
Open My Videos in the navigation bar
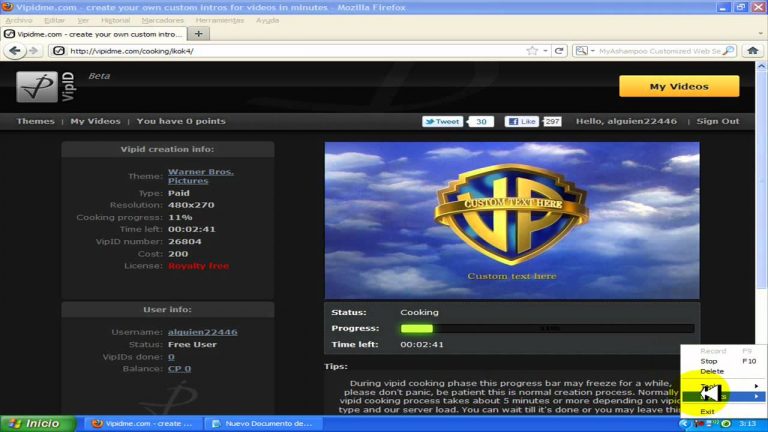coord(95,121)
